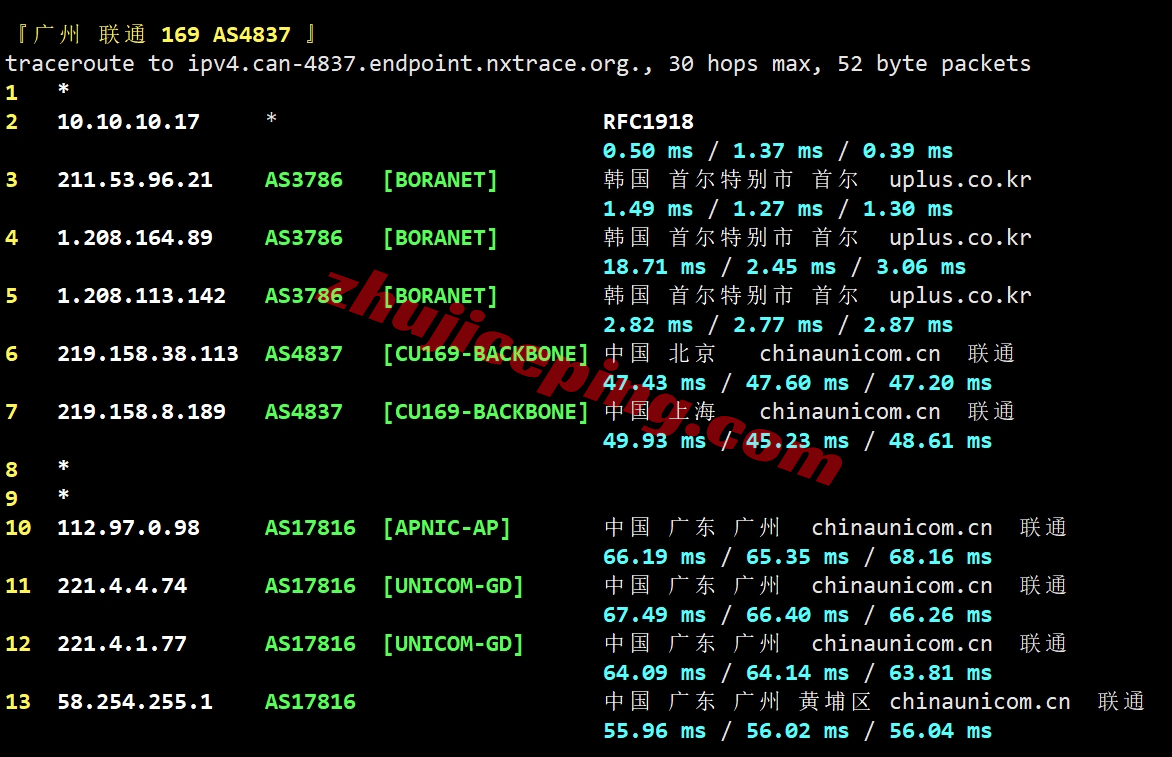Select IP address 219.158.38.113
This screenshot has height=757, width=1172.
point(148,354)
